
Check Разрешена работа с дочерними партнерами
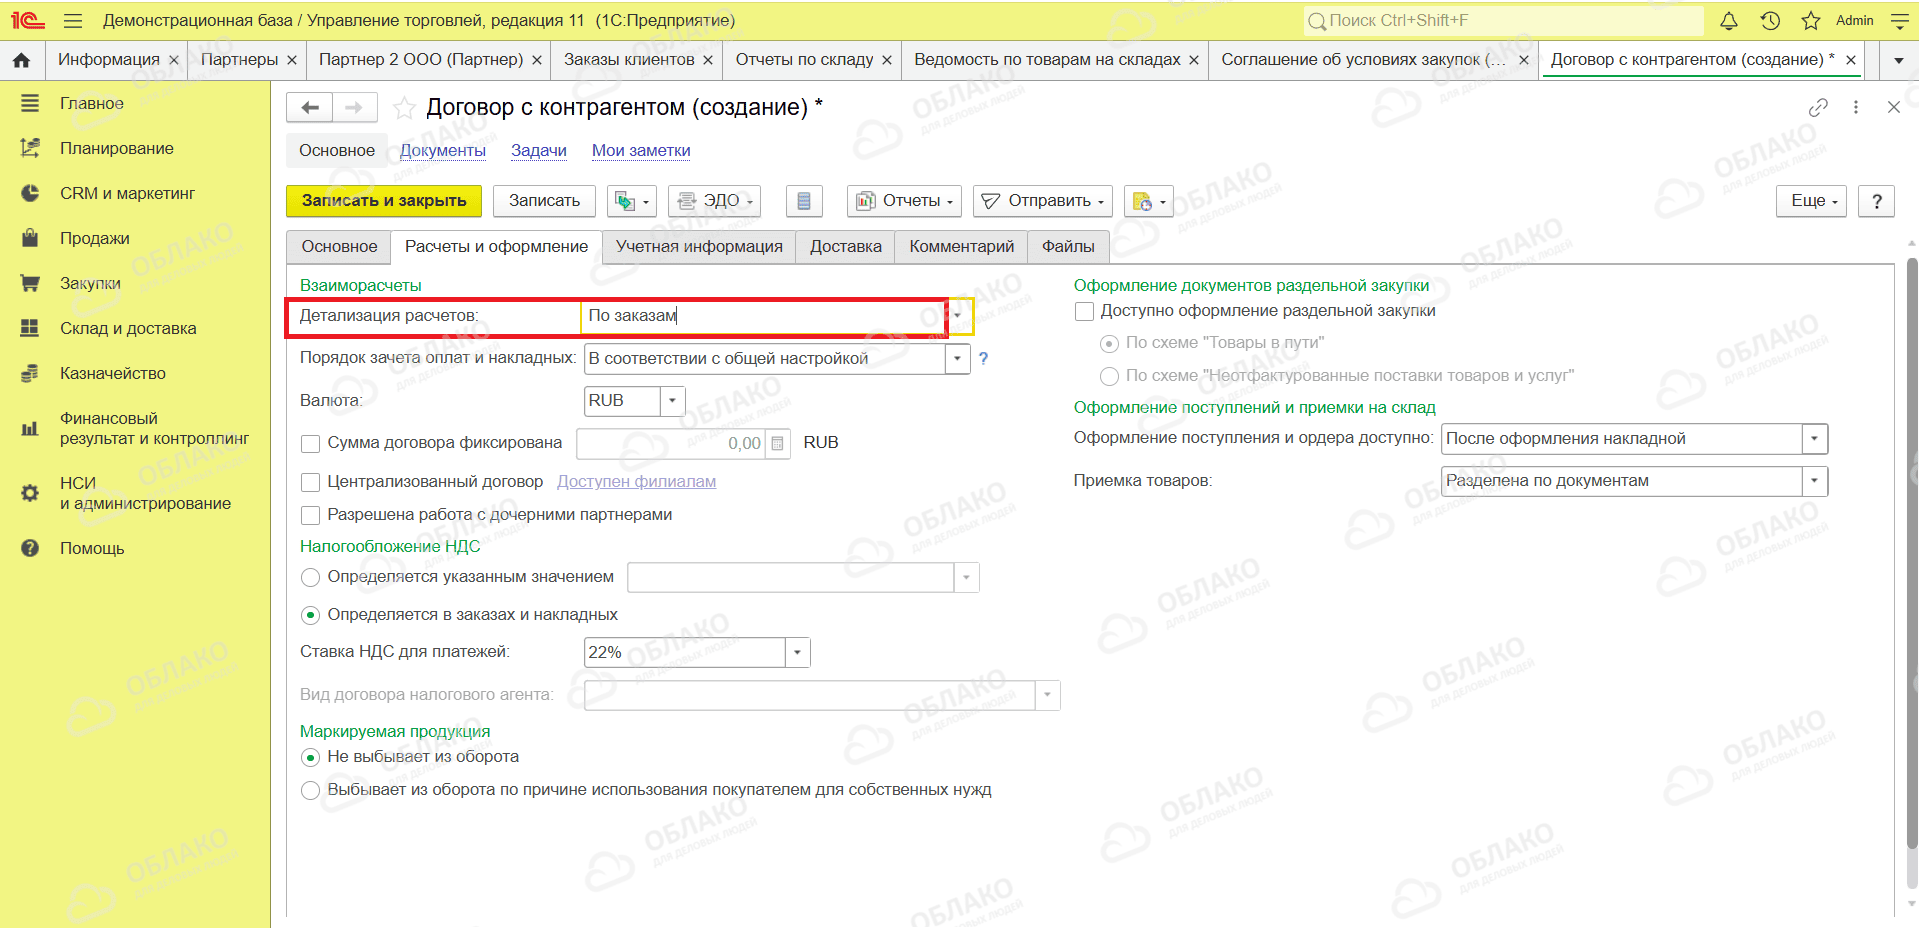(311, 515)
